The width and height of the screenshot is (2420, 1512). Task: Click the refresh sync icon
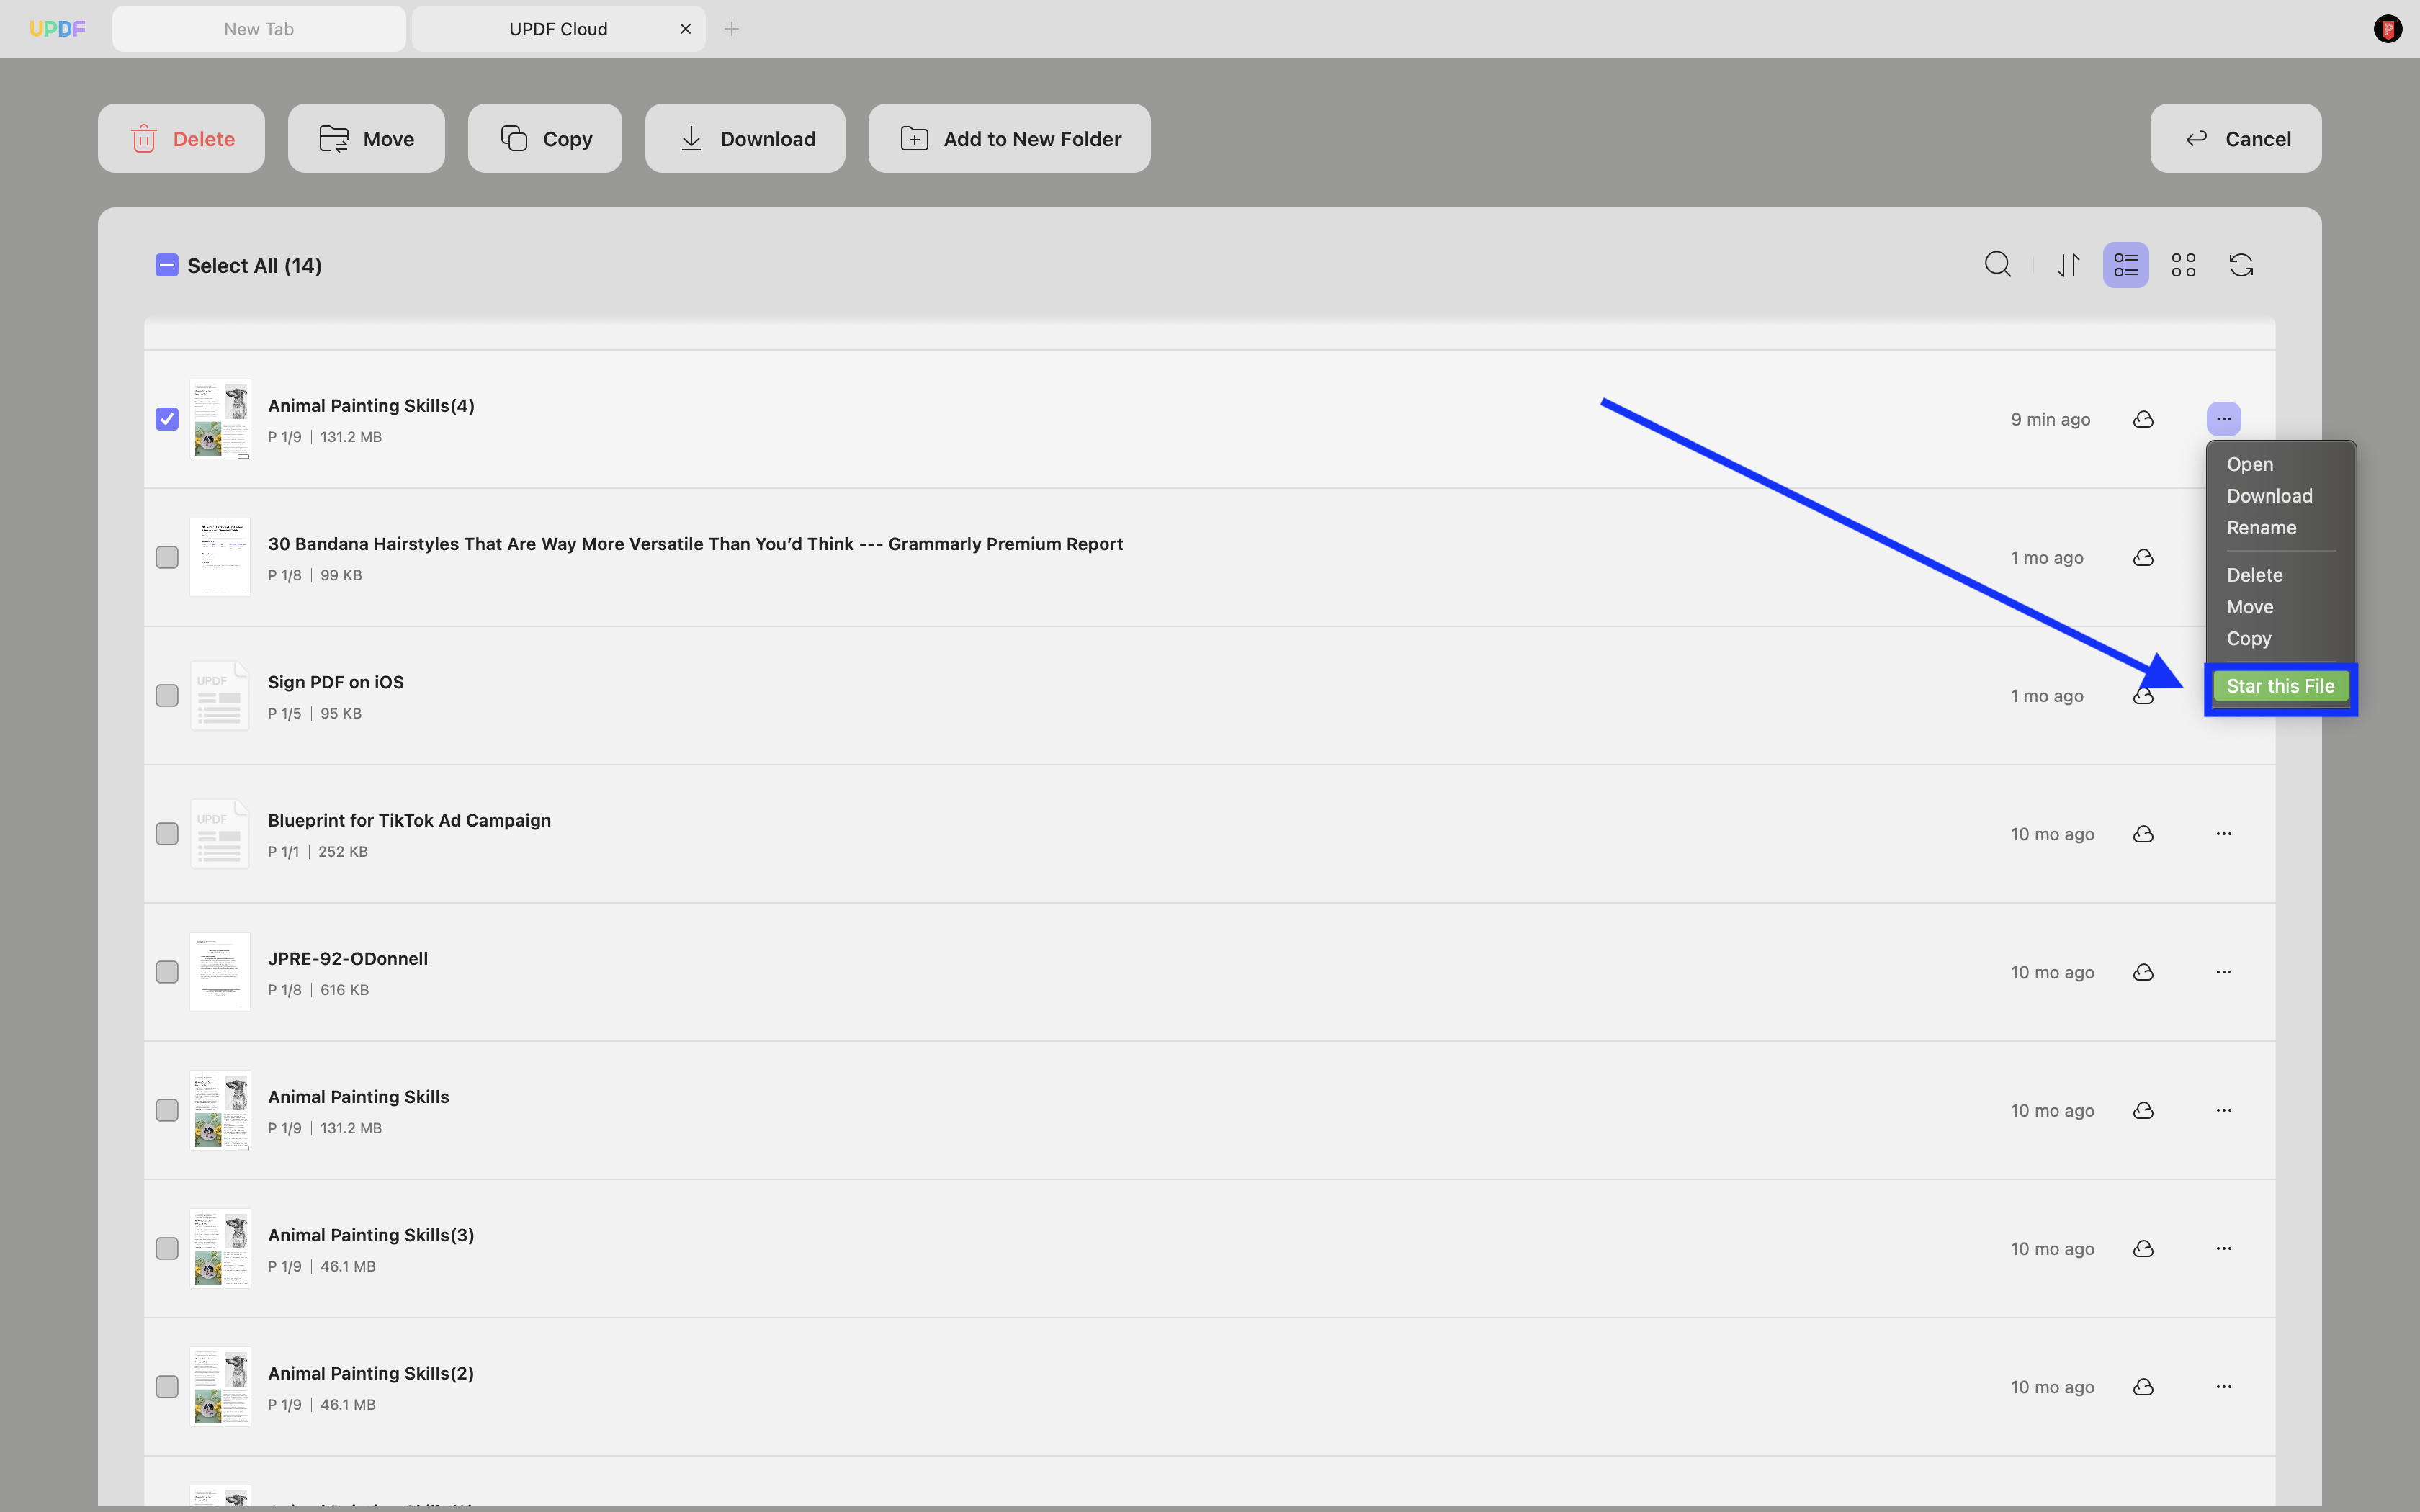tap(2241, 265)
